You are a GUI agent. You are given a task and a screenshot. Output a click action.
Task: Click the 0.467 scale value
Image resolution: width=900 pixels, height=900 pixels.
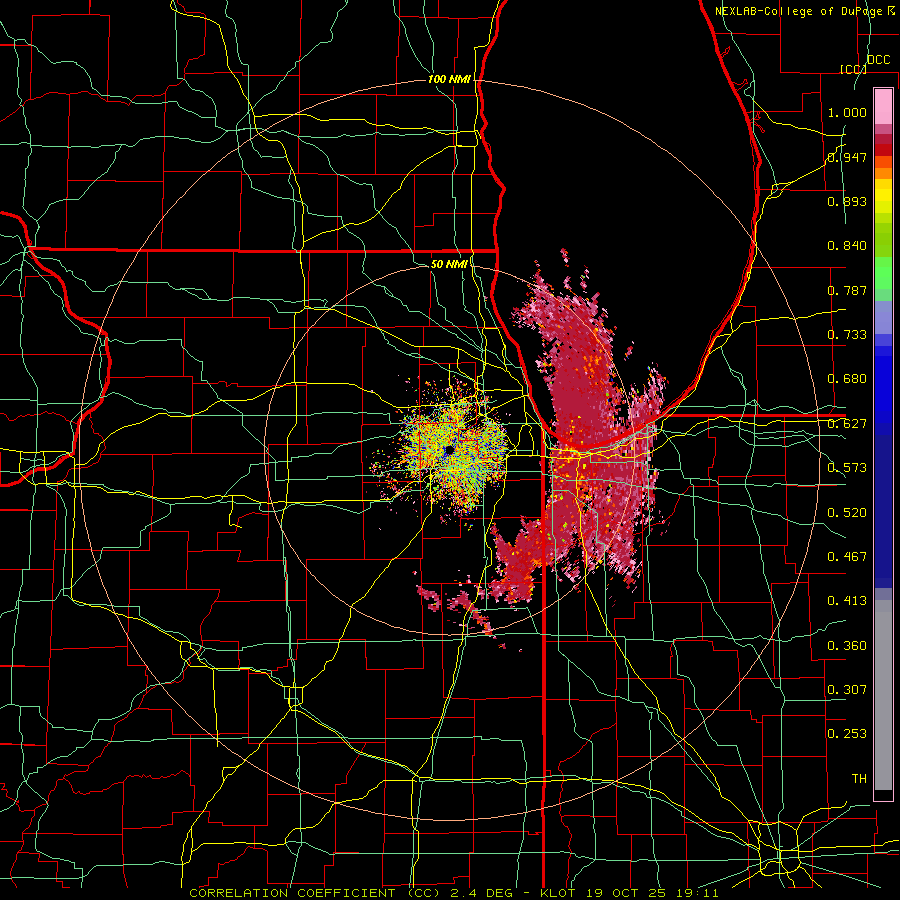[x=847, y=557]
